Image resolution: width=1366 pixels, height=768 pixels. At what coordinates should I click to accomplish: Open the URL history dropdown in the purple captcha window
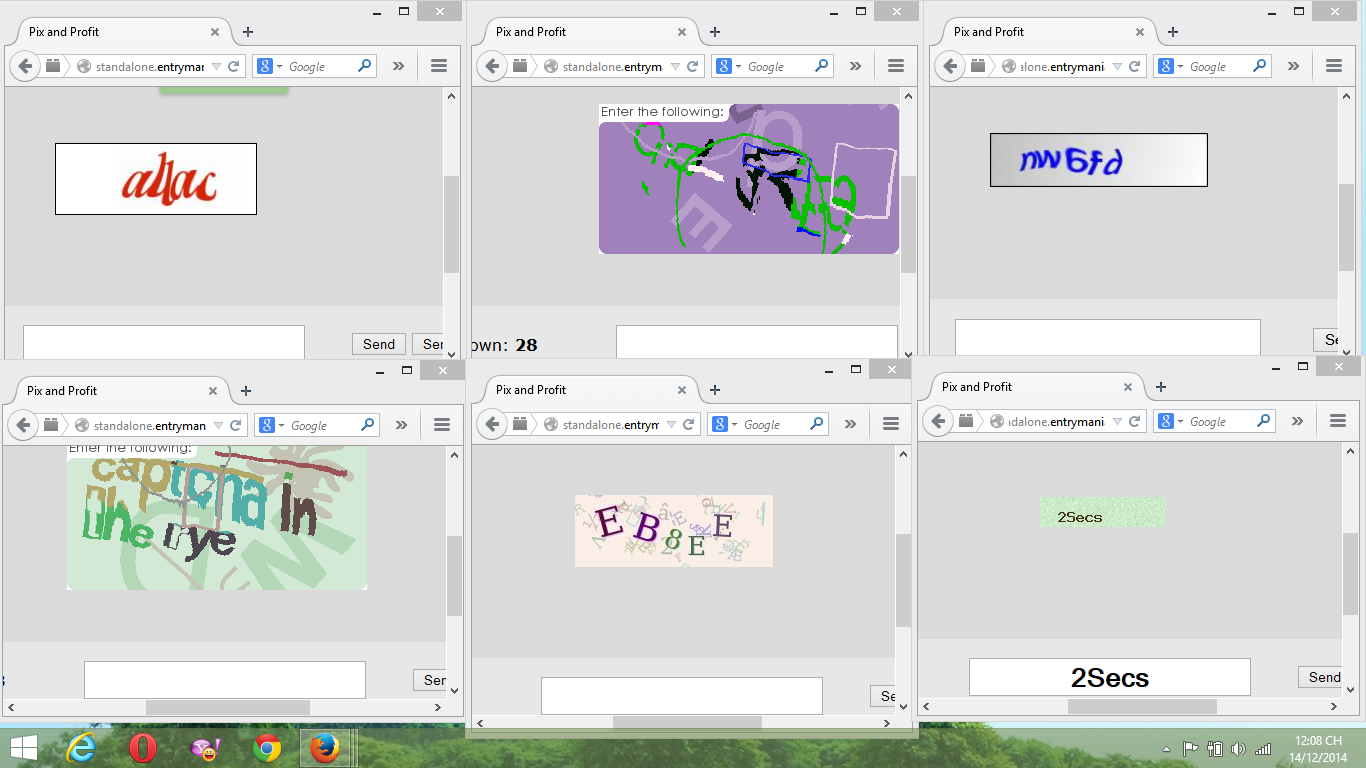tap(675, 67)
